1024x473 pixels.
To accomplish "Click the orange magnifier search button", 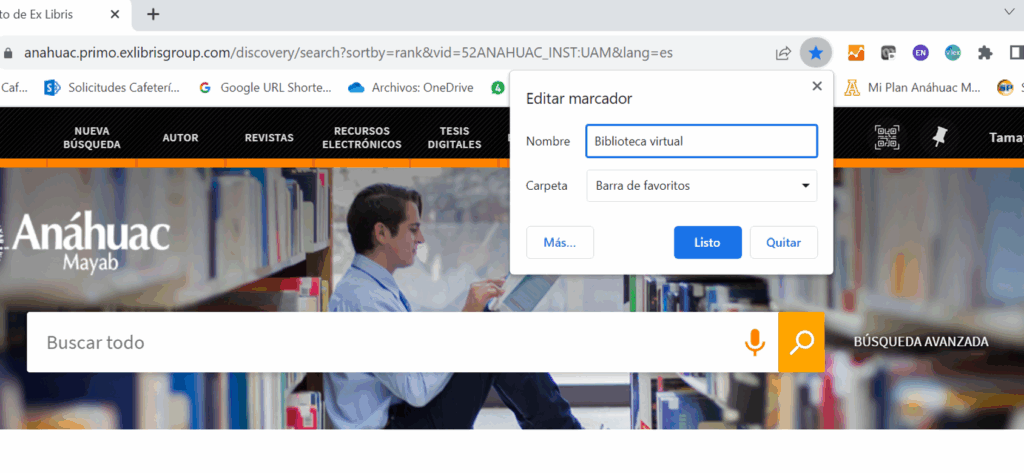I will (801, 342).
